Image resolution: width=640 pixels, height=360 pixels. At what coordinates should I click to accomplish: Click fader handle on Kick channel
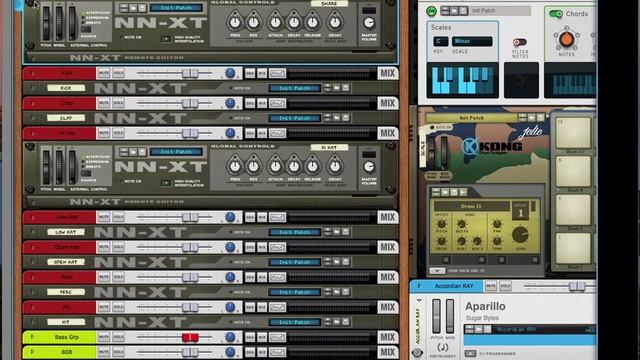point(190,73)
